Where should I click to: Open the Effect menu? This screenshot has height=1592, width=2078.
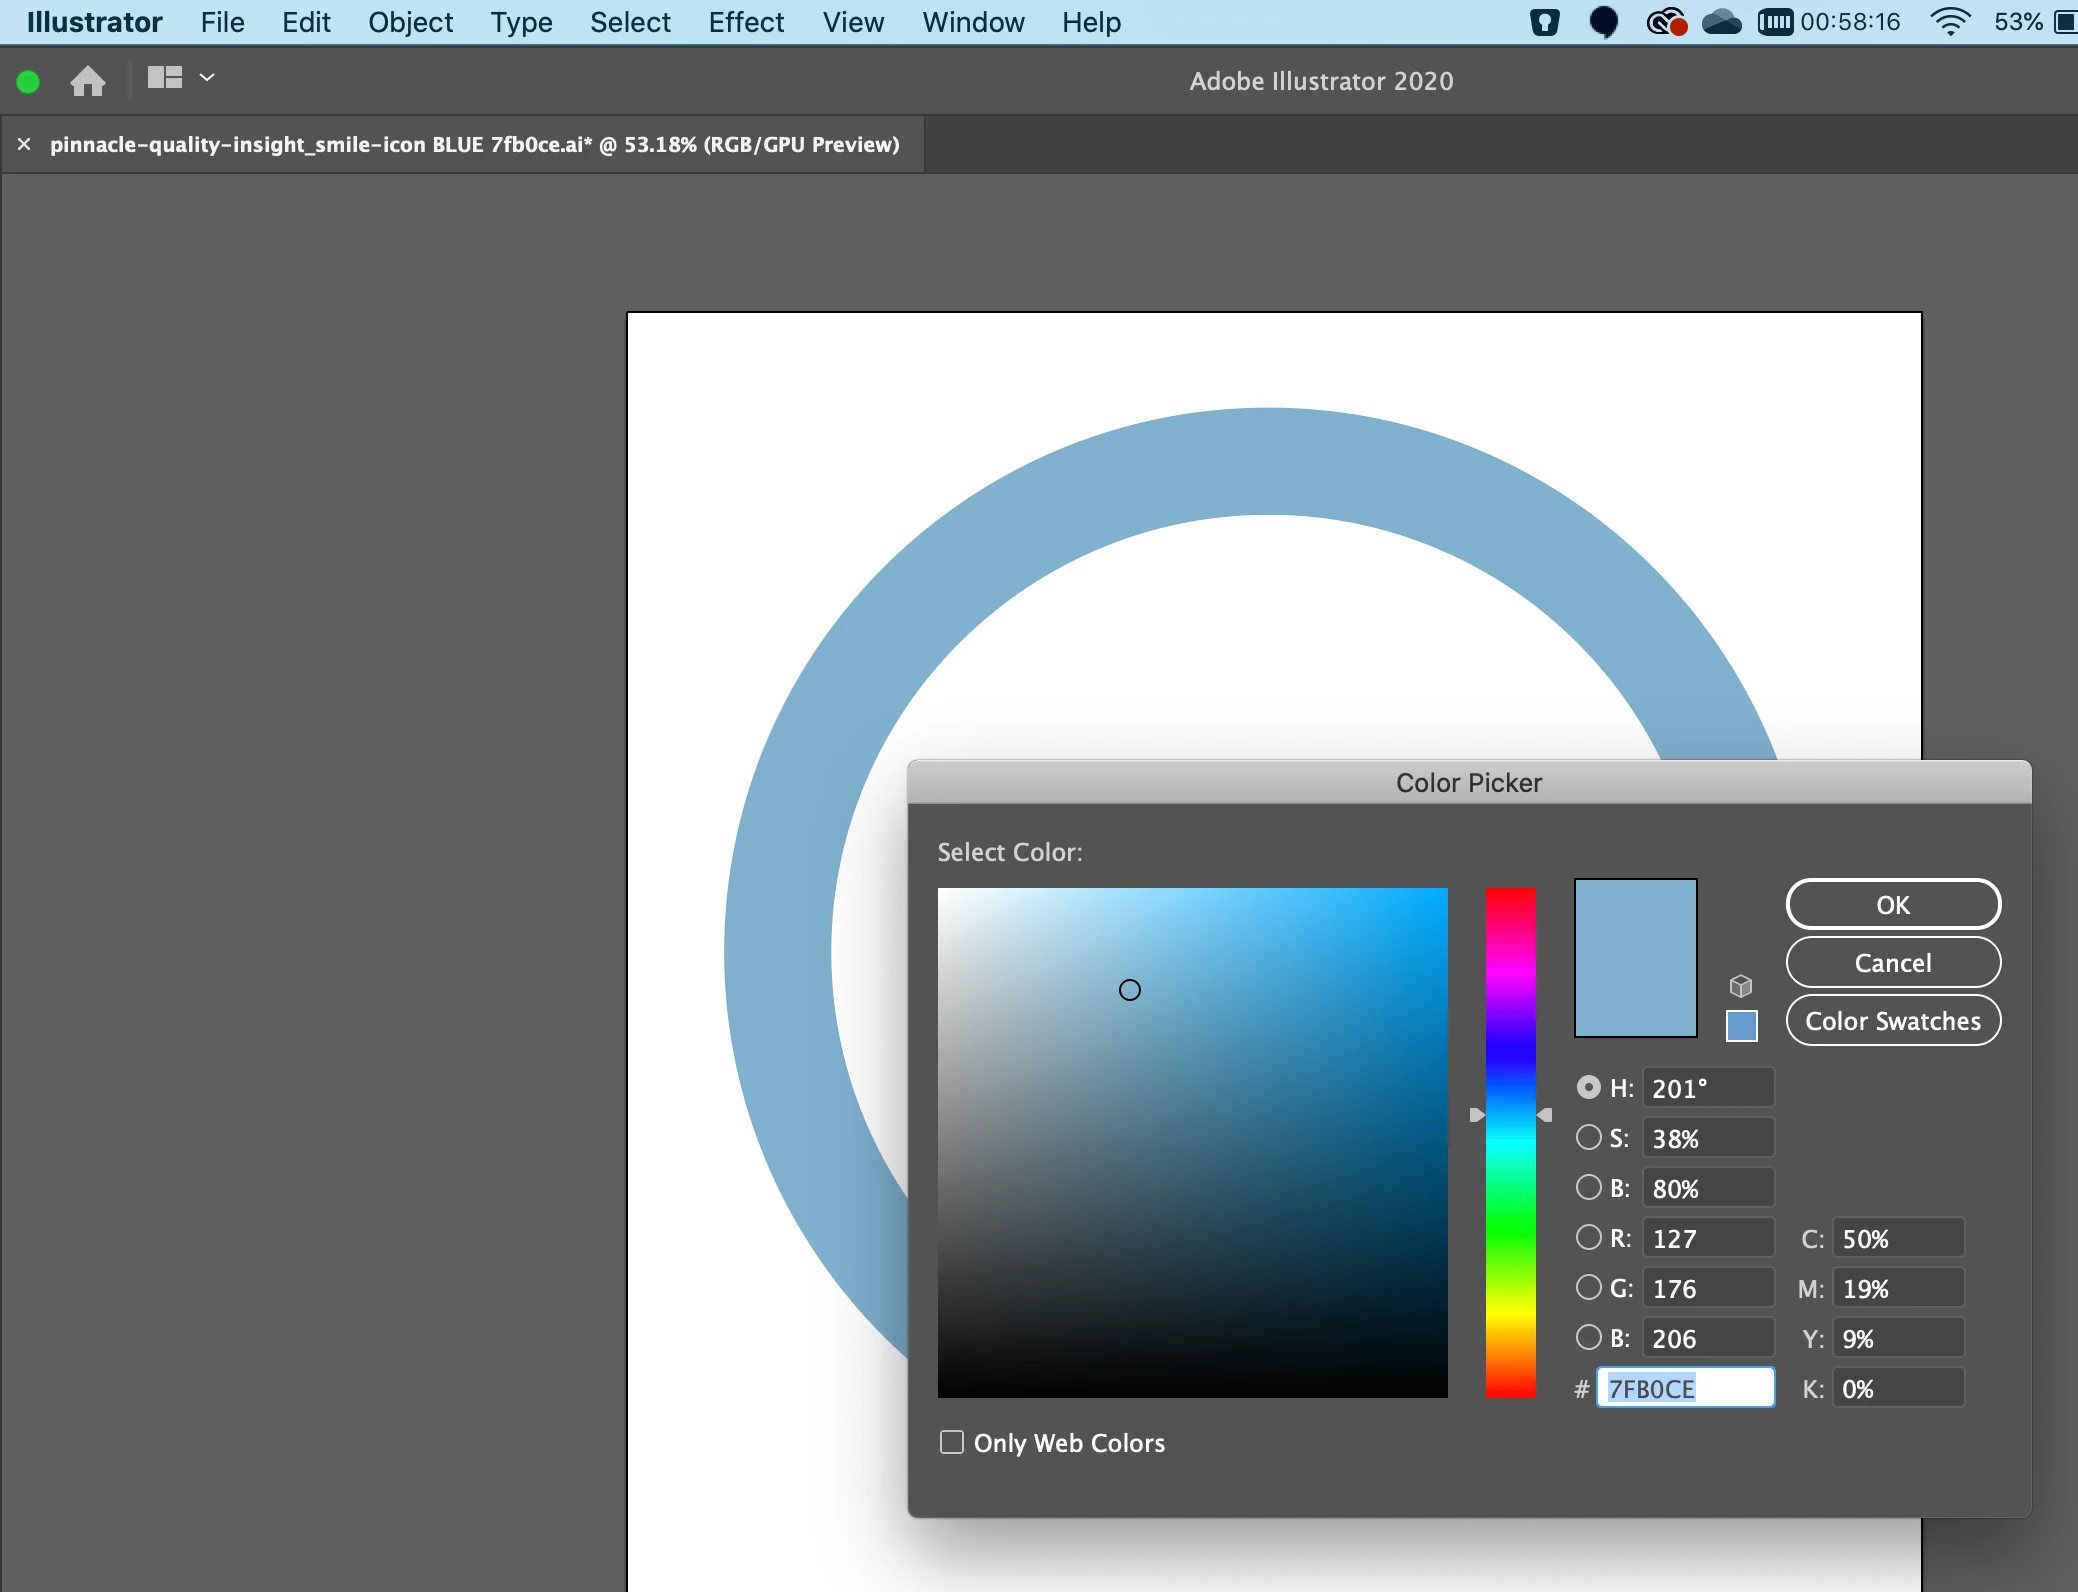pyautogui.click(x=746, y=22)
